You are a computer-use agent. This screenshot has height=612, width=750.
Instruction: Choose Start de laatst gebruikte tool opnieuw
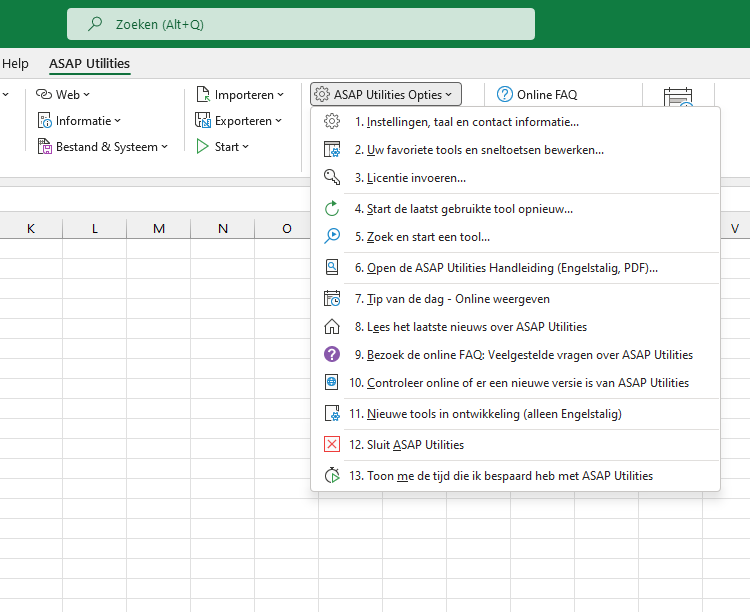pyautogui.click(x=515, y=209)
